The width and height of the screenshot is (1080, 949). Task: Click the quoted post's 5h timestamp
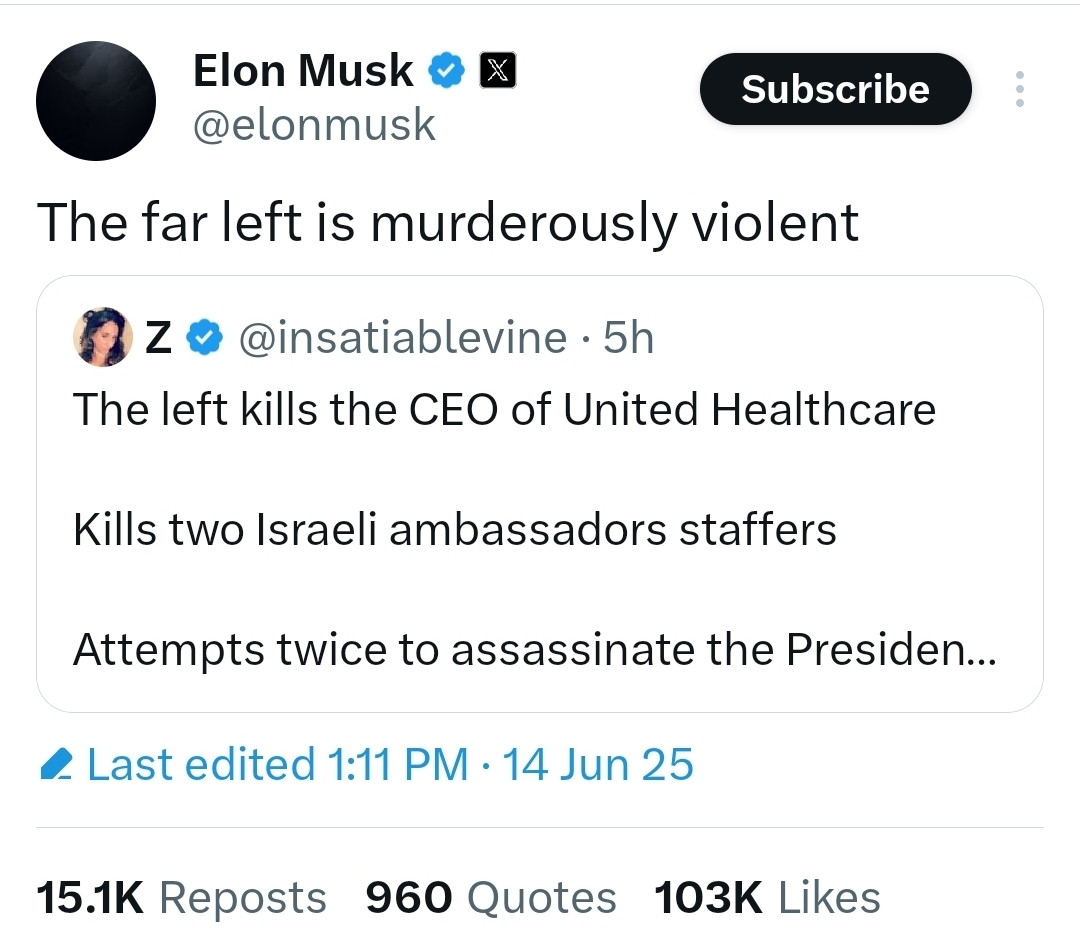[629, 339]
